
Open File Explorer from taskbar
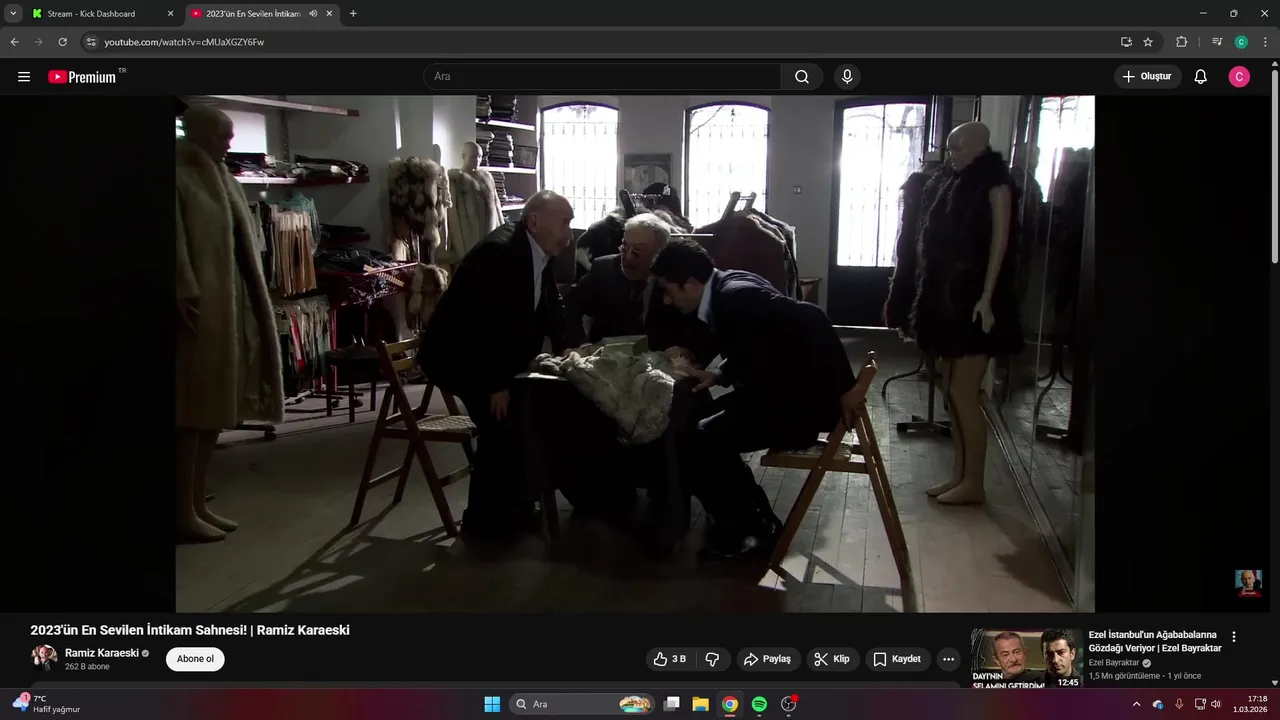701,704
